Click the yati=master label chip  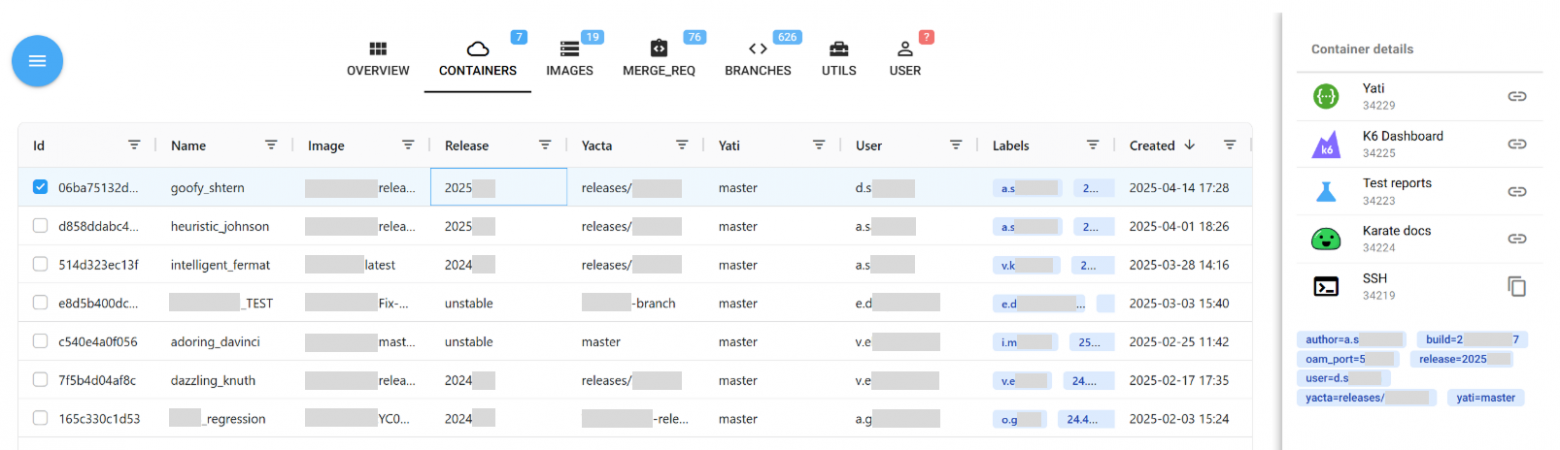(1485, 398)
